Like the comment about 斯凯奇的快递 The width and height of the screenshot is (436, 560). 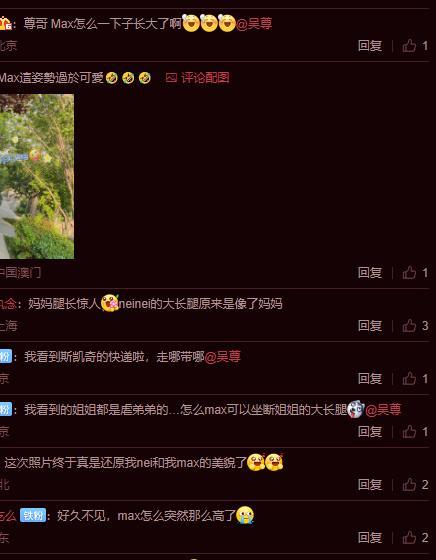point(409,379)
